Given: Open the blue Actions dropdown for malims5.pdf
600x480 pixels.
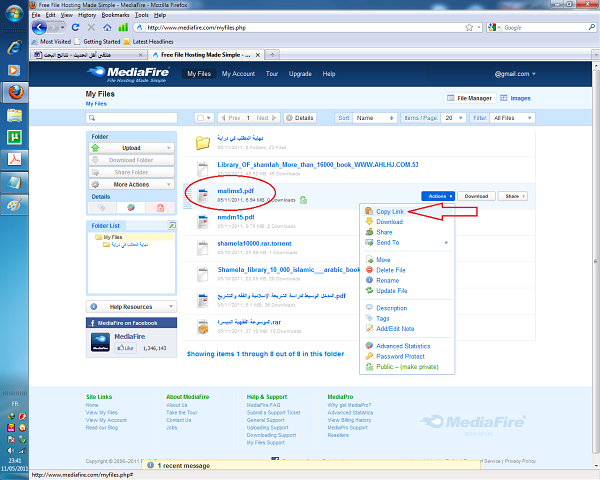Looking at the screenshot, I should pos(438,196).
